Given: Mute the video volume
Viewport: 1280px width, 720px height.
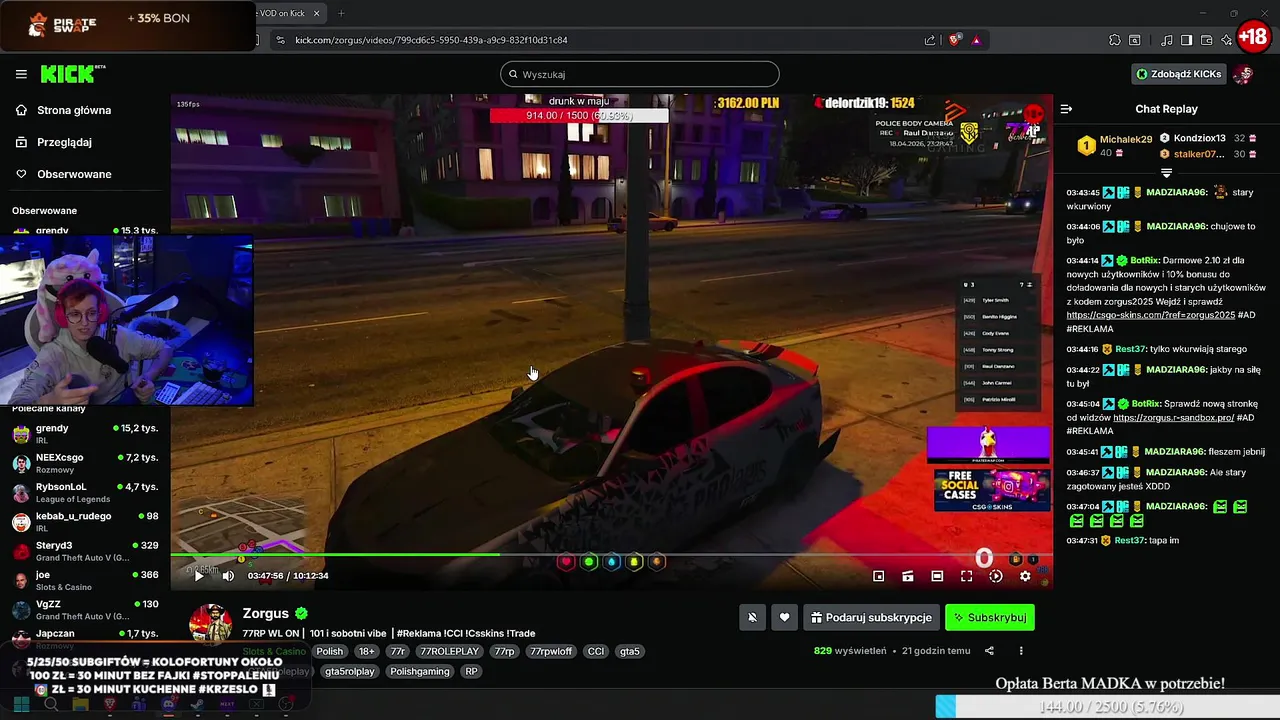Looking at the screenshot, I should click(x=228, y=575).
